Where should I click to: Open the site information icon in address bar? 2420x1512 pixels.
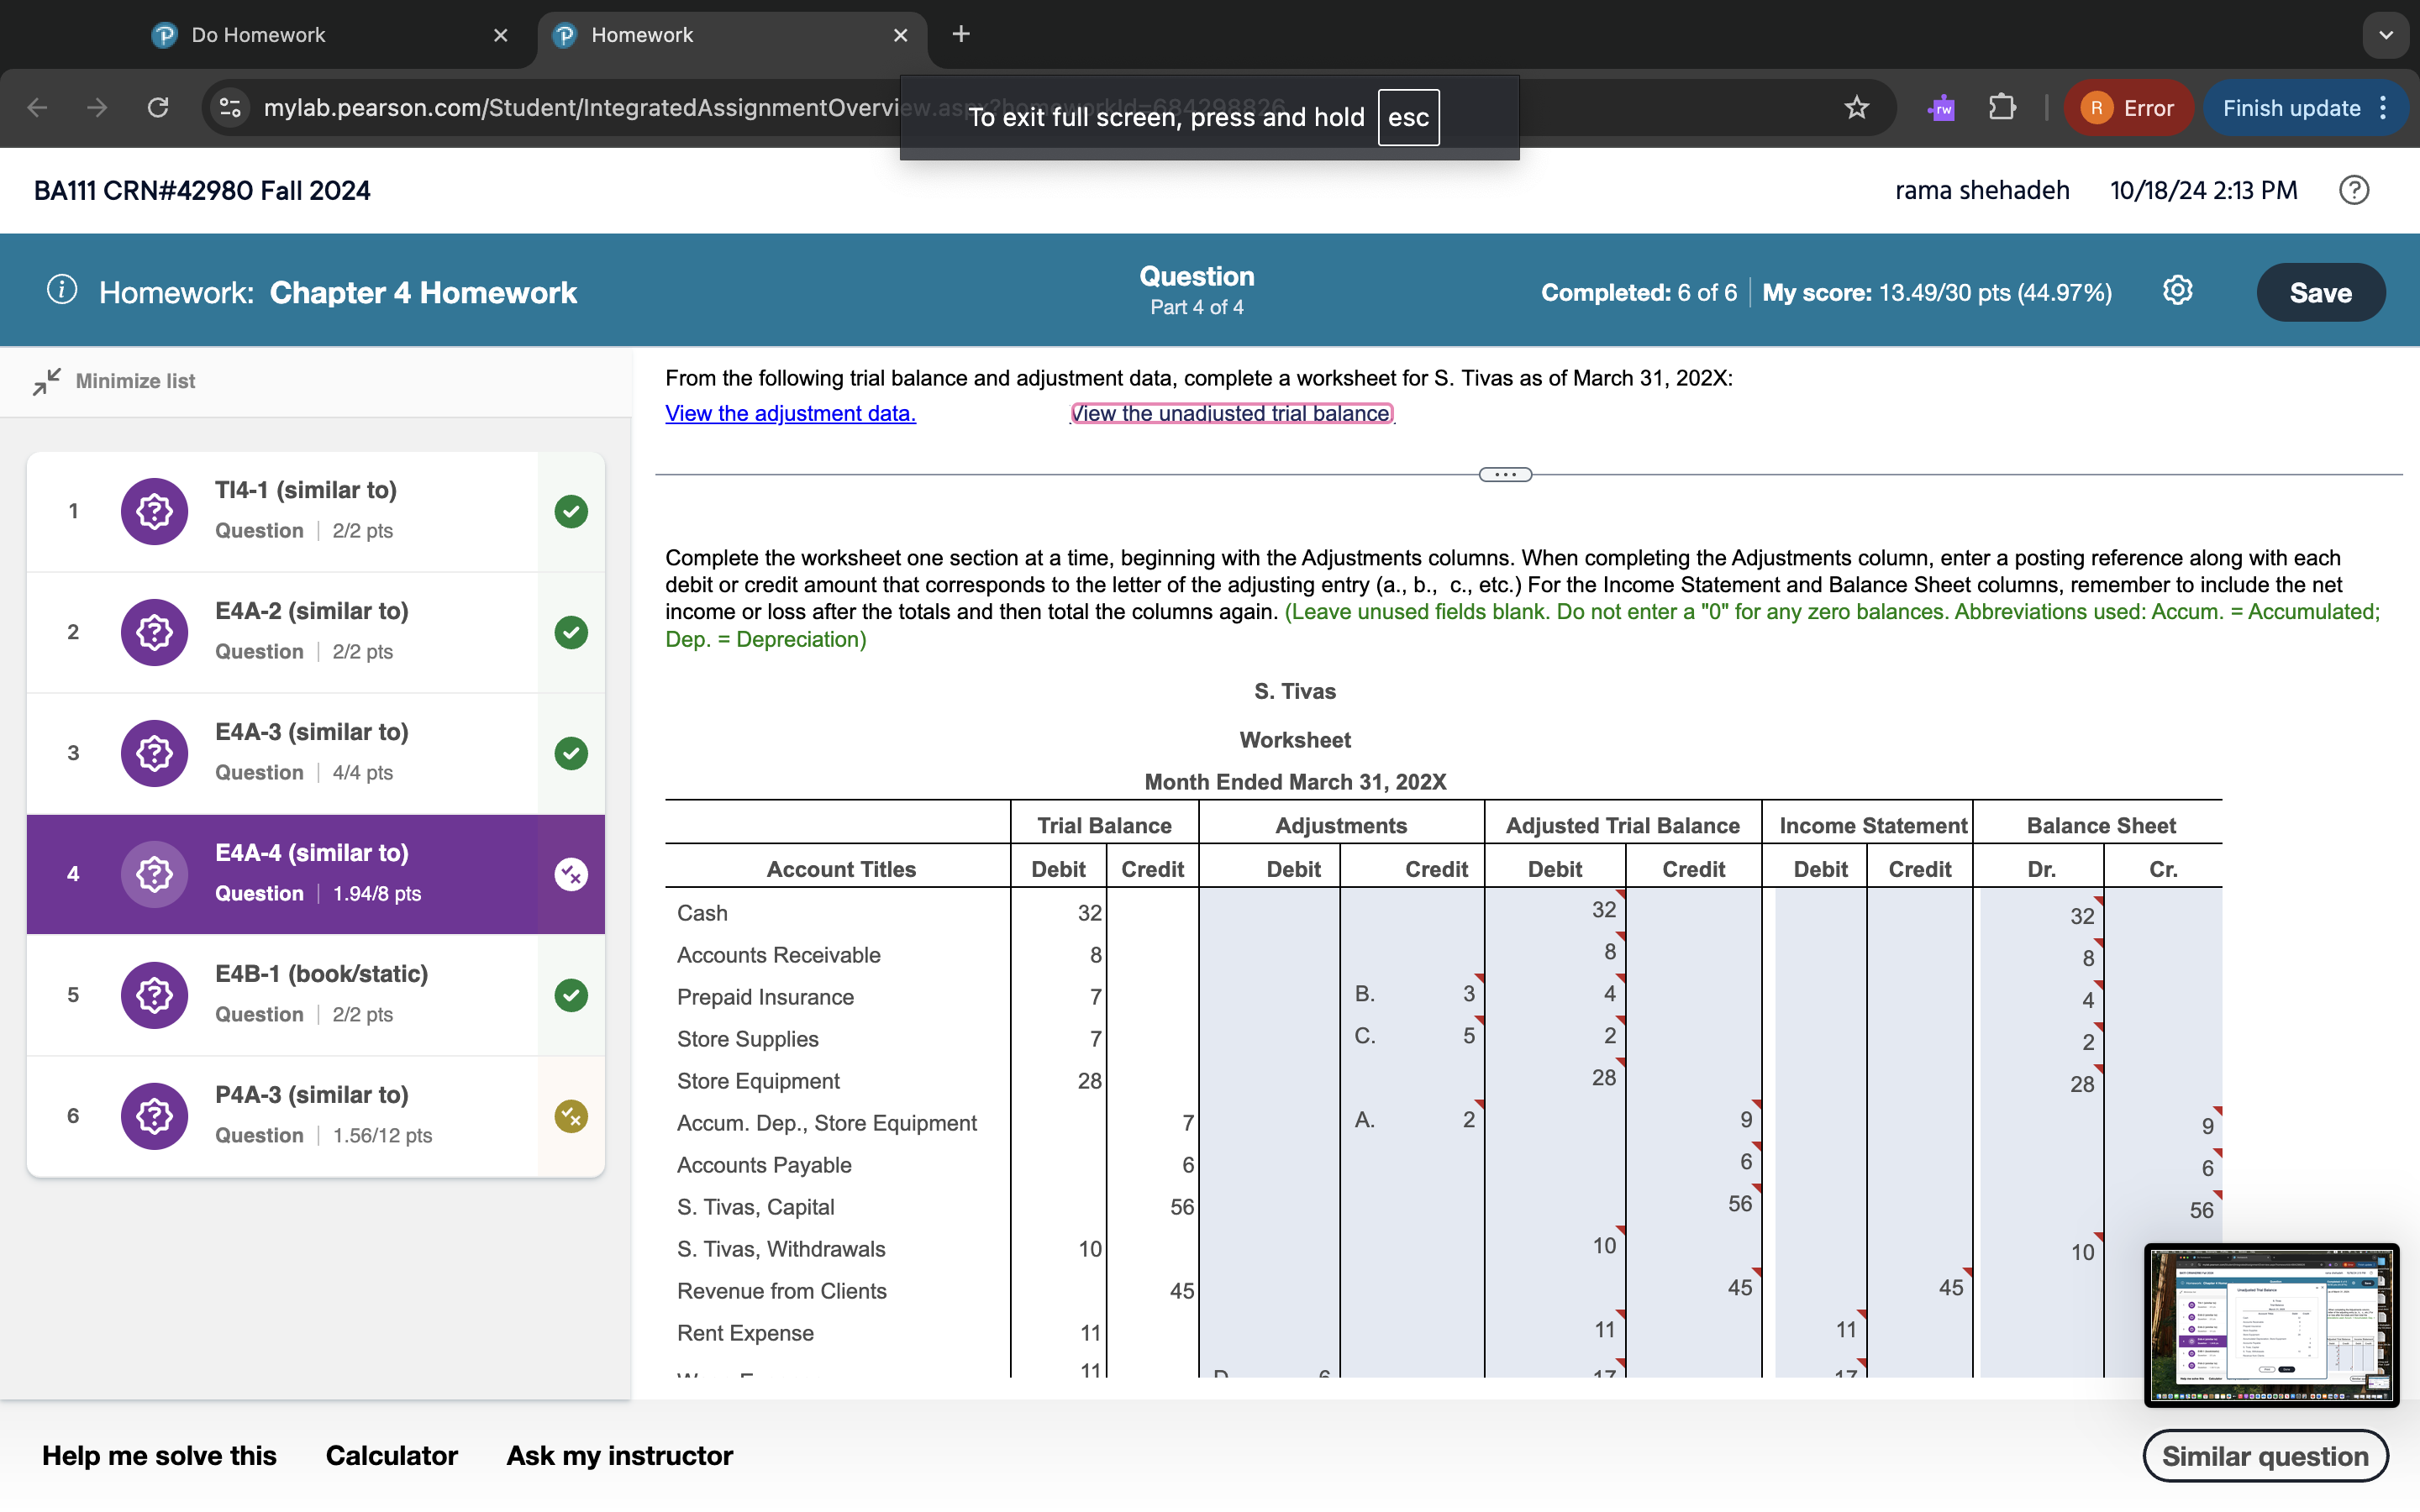(231, 108)
